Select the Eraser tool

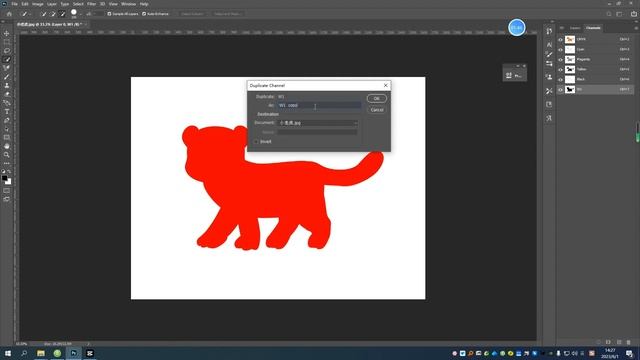coord(7,94)
